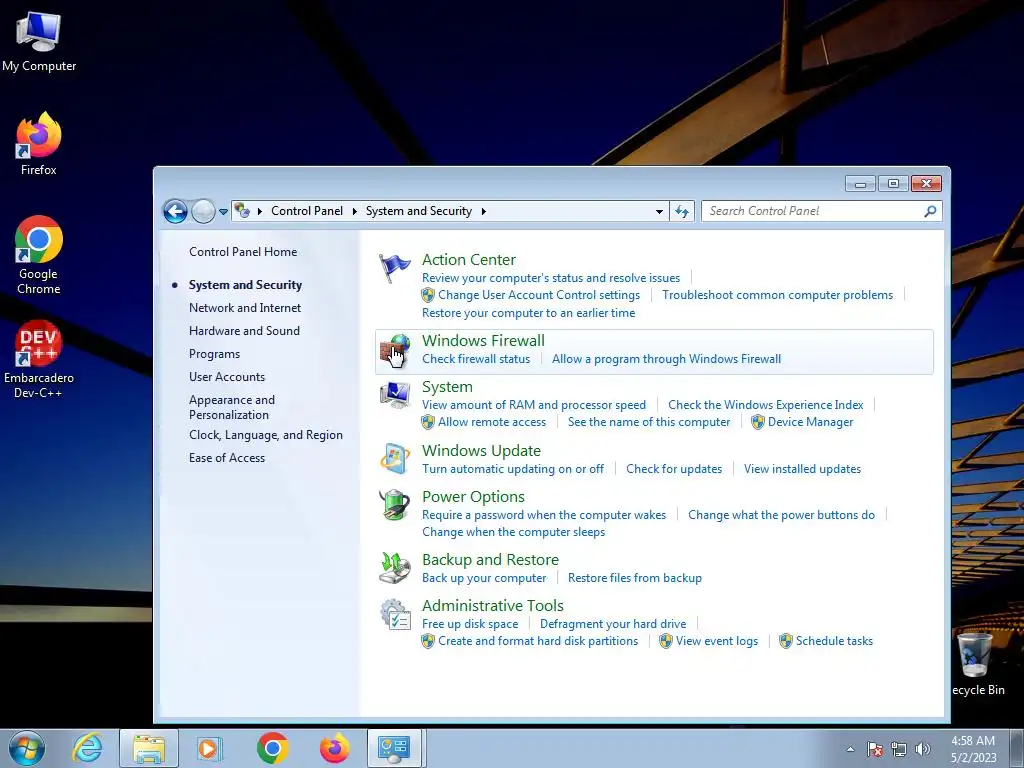Select the Control Panel taskbar button
The image size is (1024, 768).
pos(394,748)
